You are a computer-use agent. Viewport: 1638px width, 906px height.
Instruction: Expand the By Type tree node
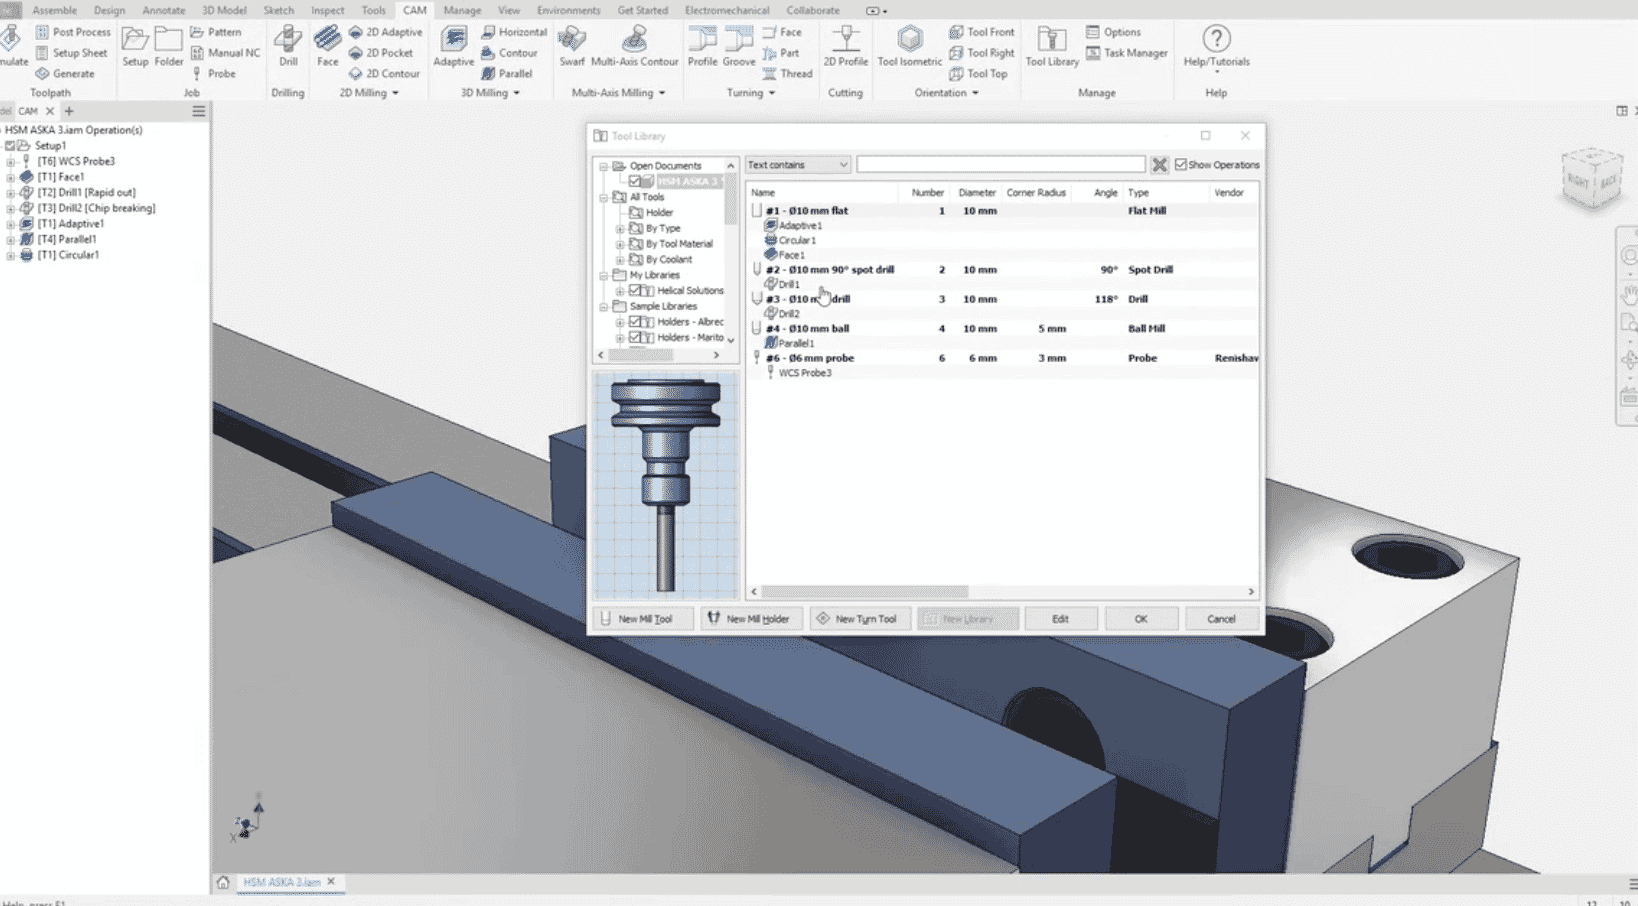coord(620,229)
